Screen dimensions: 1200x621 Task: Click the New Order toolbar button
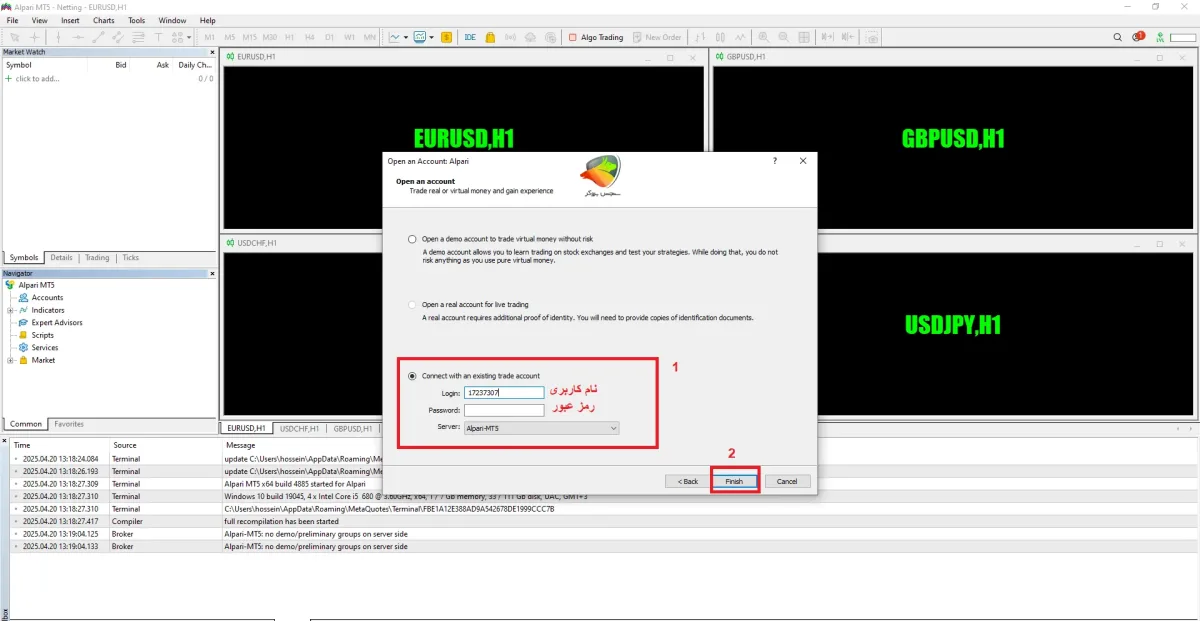tap(657, 37)
